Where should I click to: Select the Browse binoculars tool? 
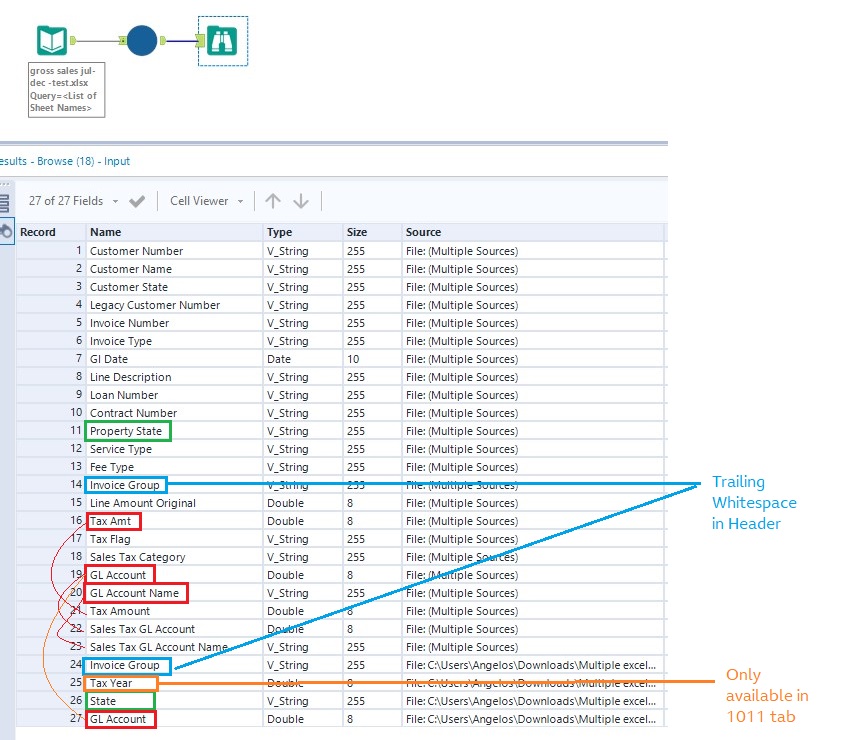coord(223,41)
